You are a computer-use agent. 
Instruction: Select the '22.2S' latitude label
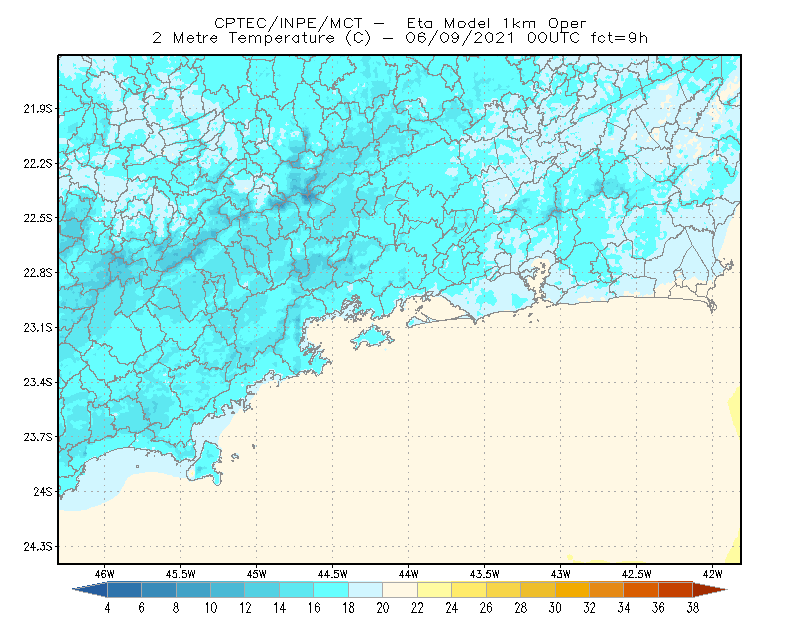coord(37,163)
